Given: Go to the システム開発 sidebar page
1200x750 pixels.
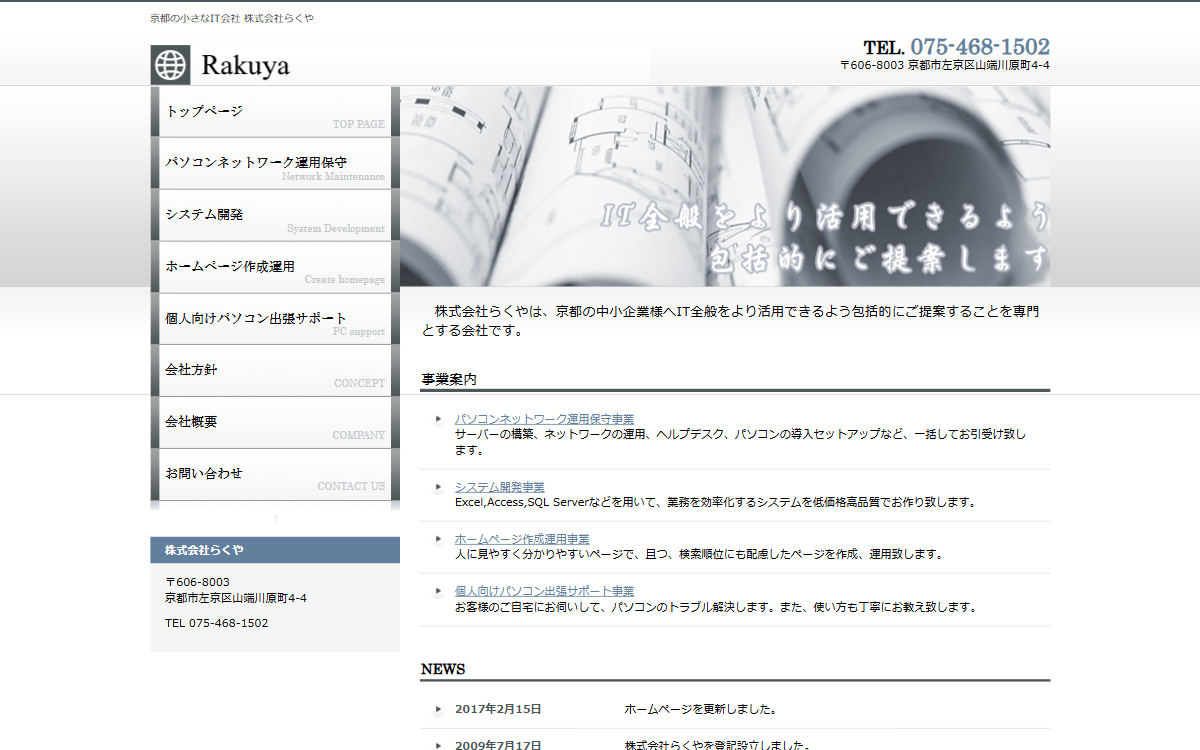Looking at the screenshot, I should pos(275,215).
